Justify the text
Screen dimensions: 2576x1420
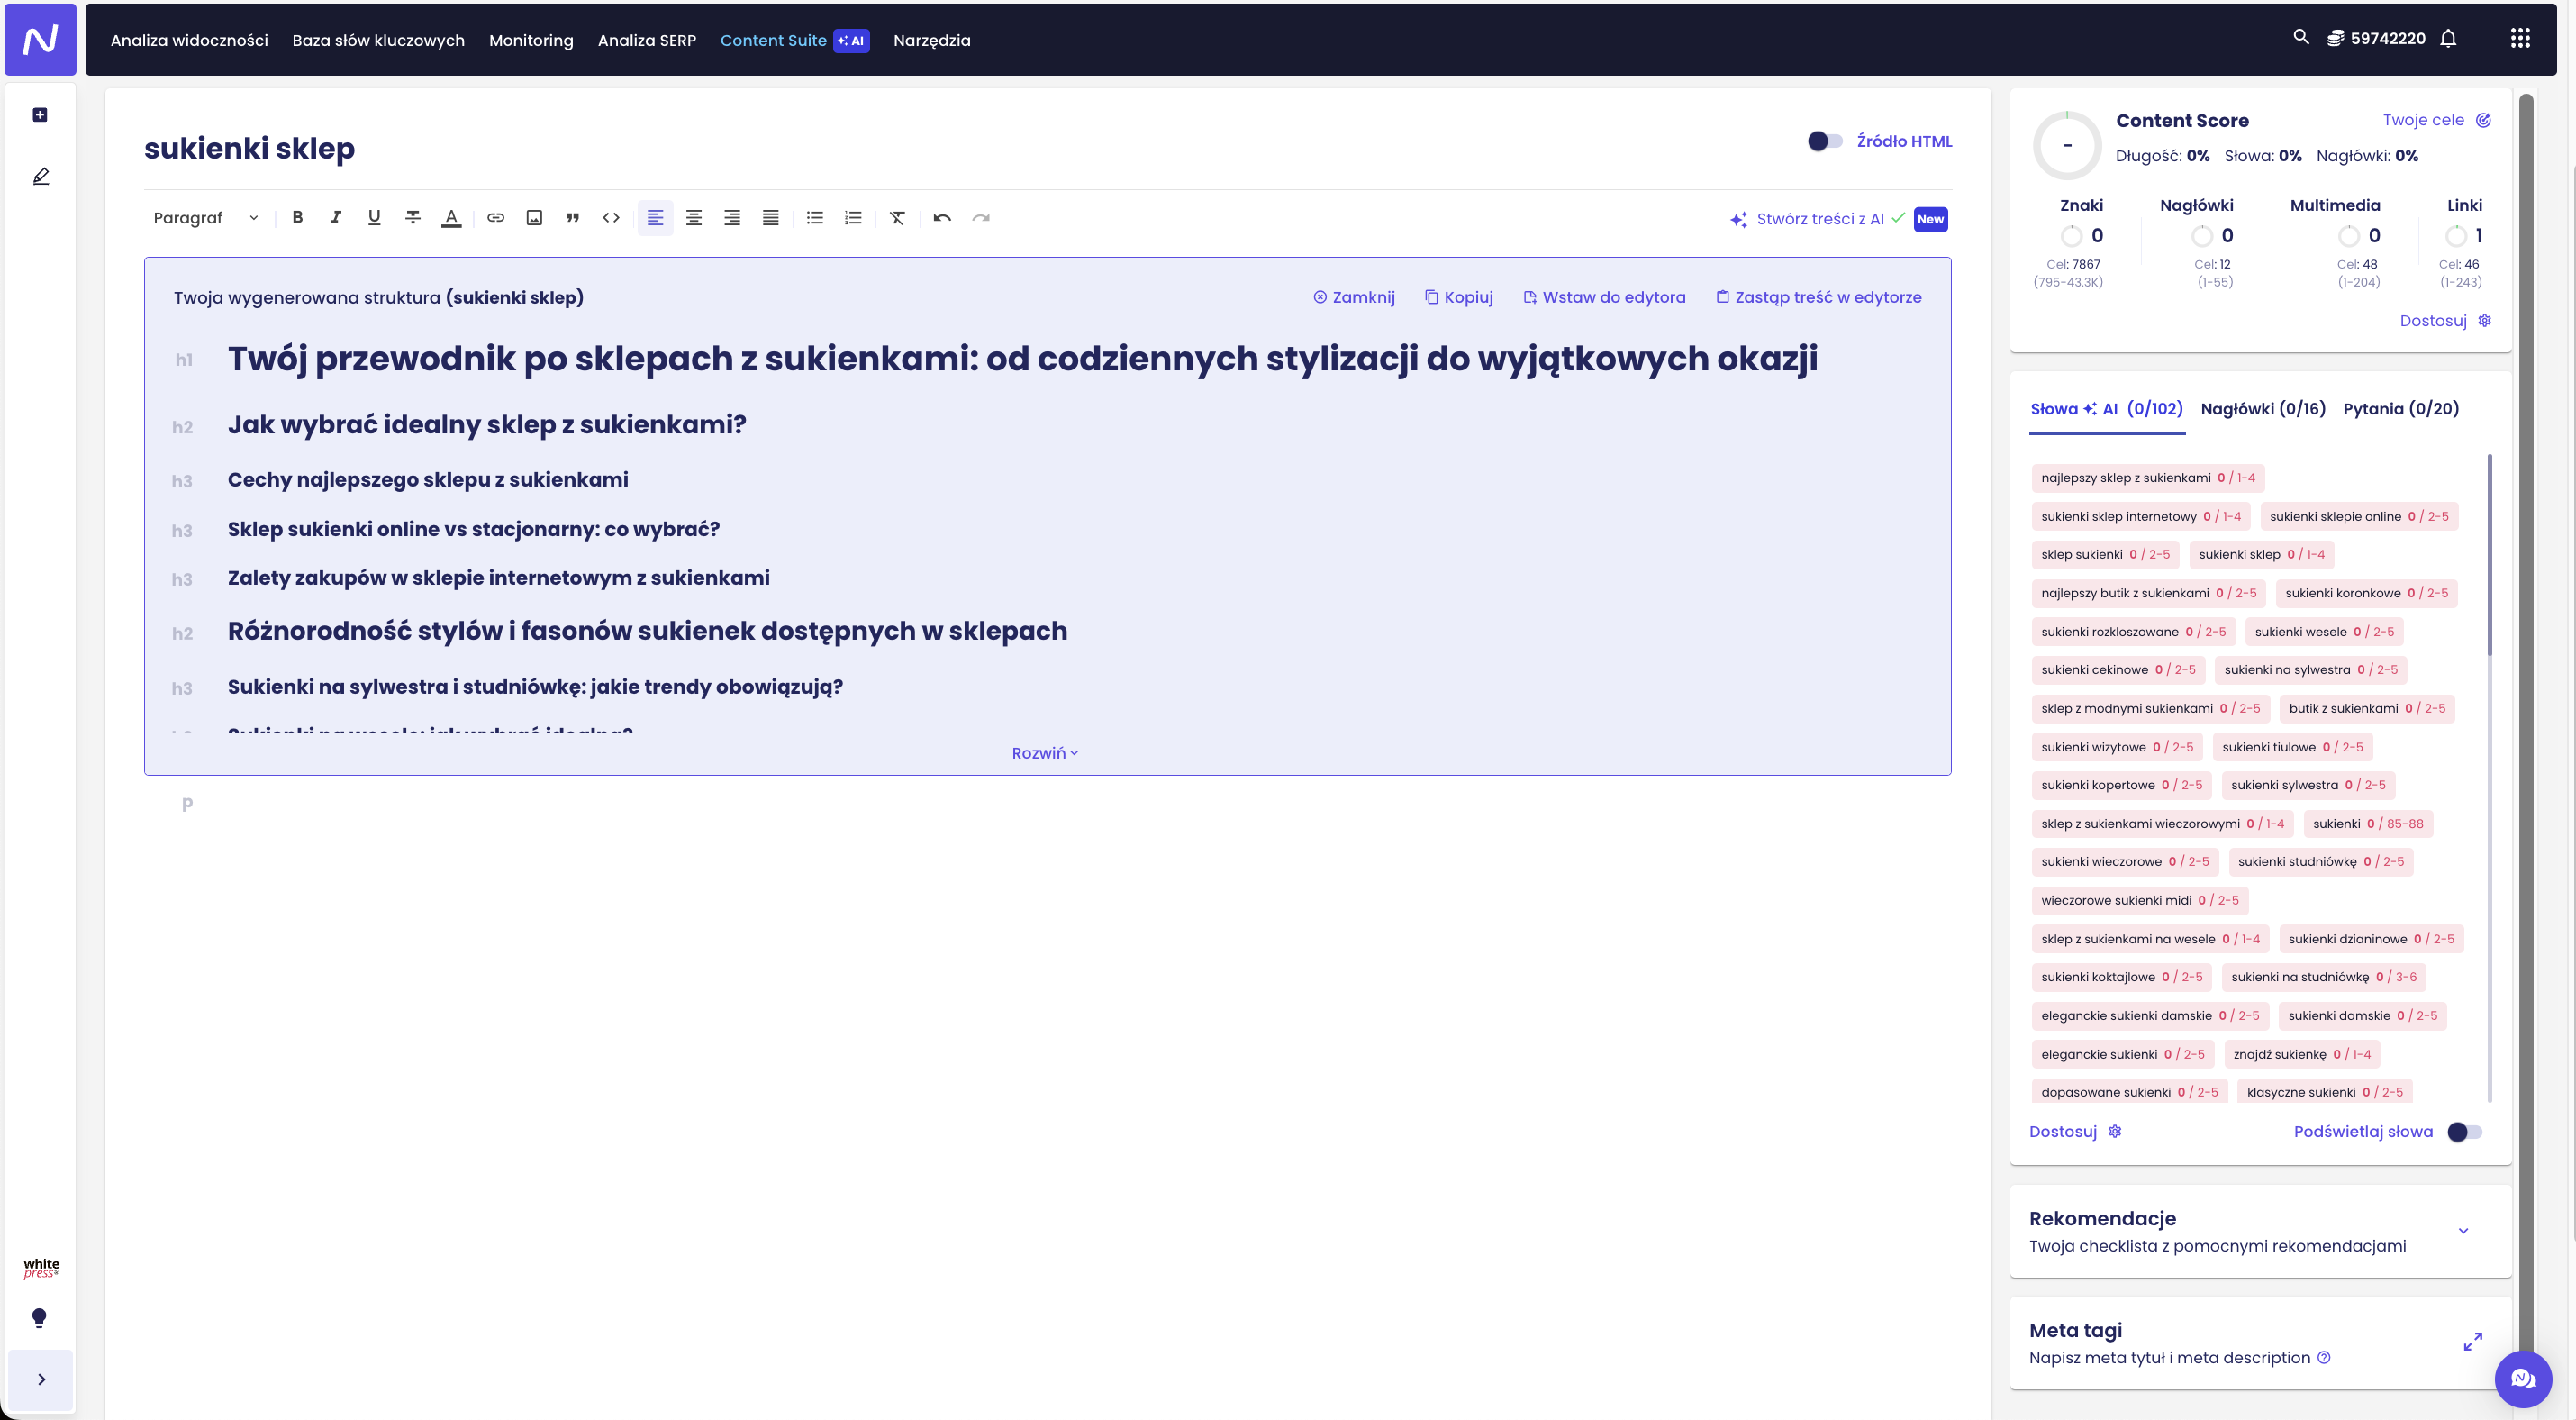770,217
